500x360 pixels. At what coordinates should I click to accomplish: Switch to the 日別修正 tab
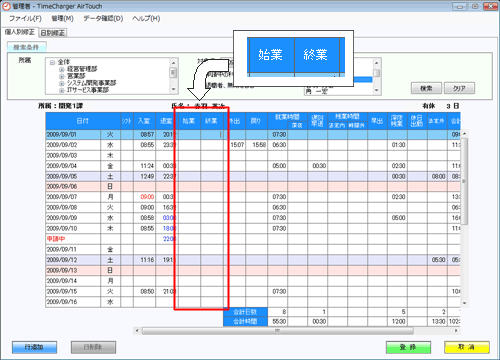pyautogui.click(x=53, y=33)
